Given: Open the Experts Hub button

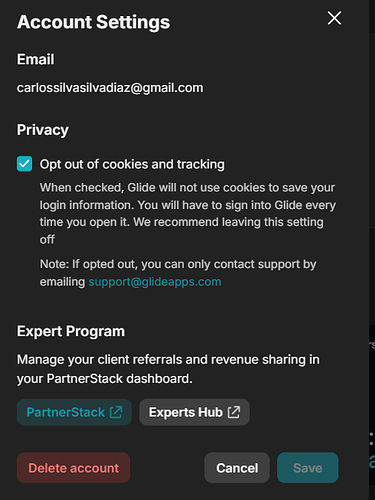Looking at the screenshot, I should [x=194, y=412].
